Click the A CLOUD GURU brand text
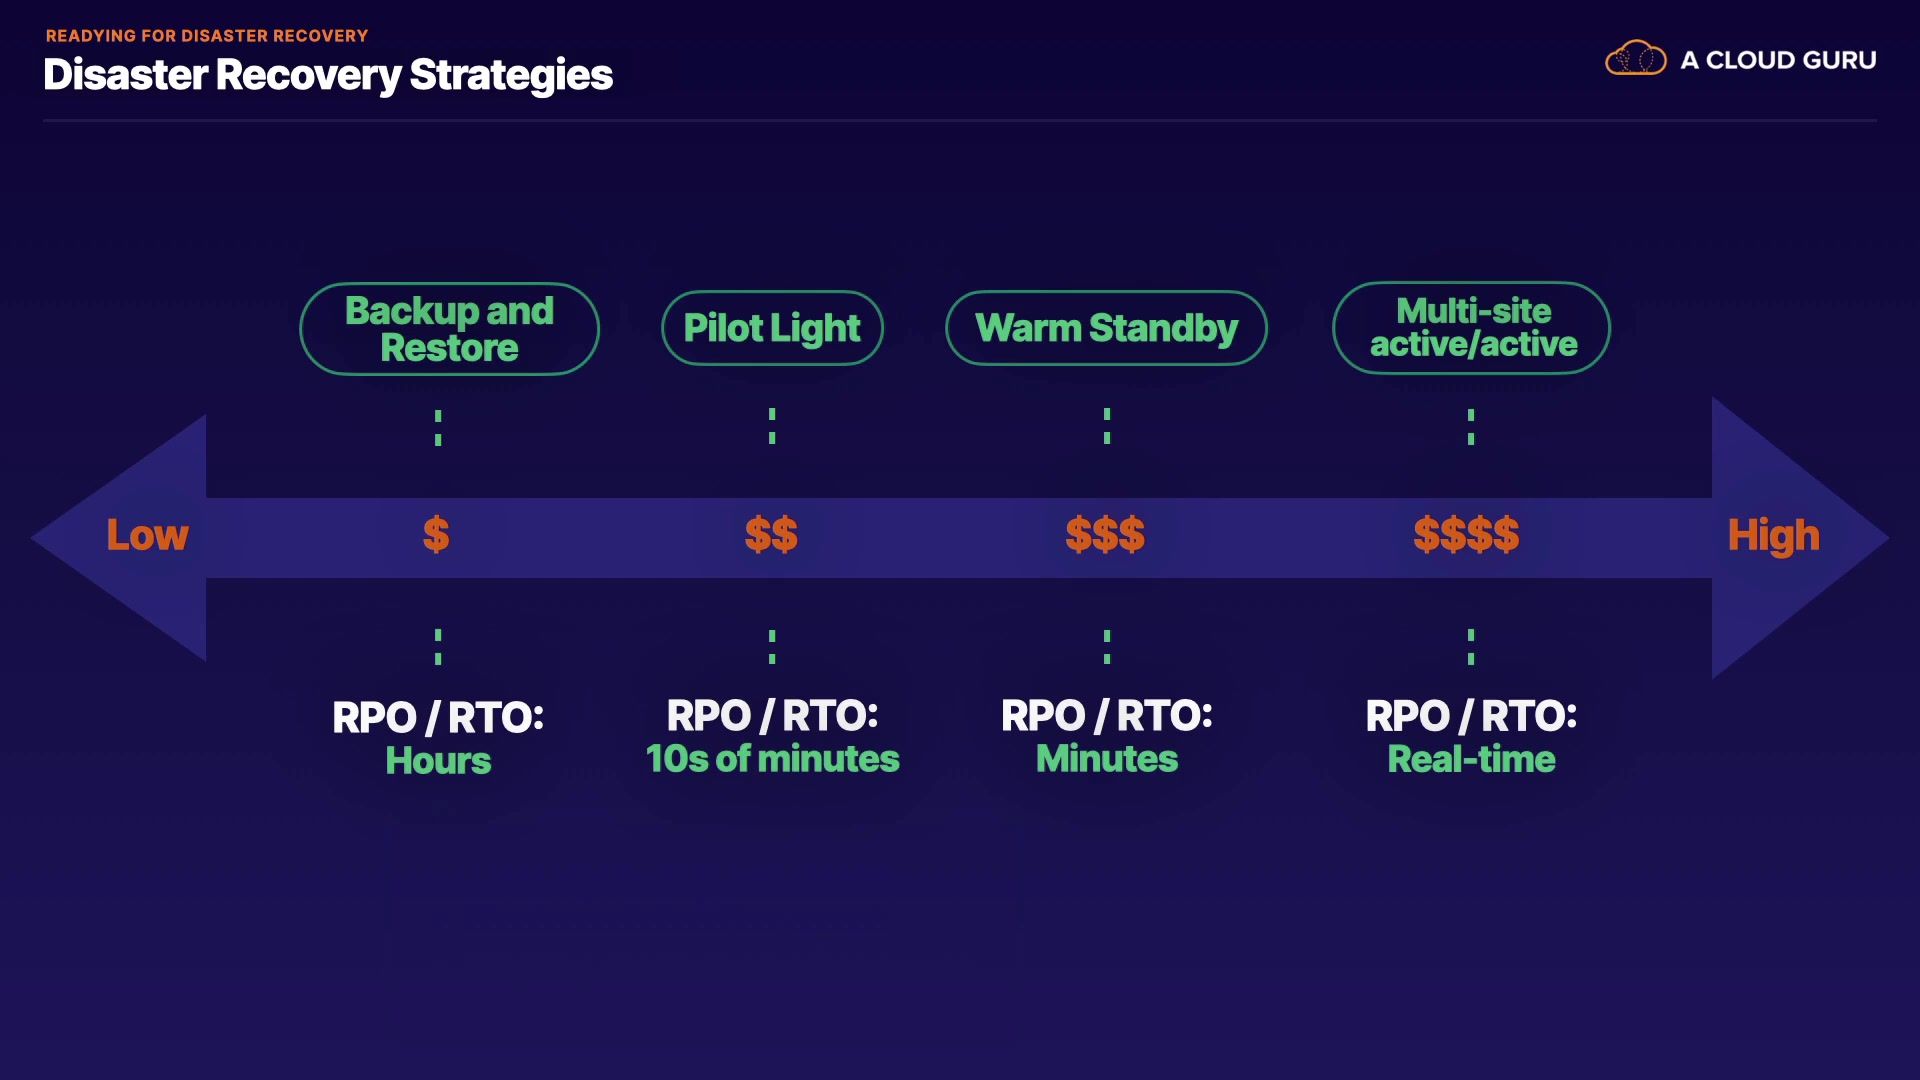This screenshot has width=1920, height=1080. click(1778, 60)
